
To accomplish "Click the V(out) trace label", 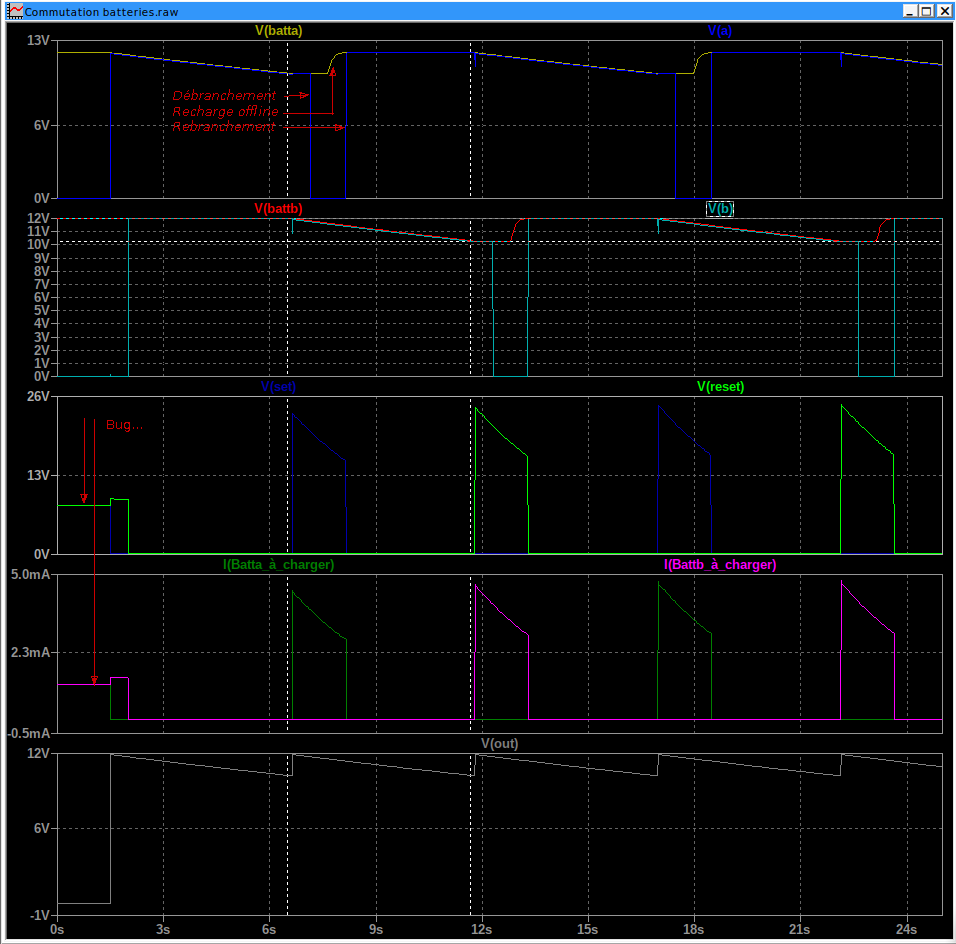I will click(x=499, y=743).
